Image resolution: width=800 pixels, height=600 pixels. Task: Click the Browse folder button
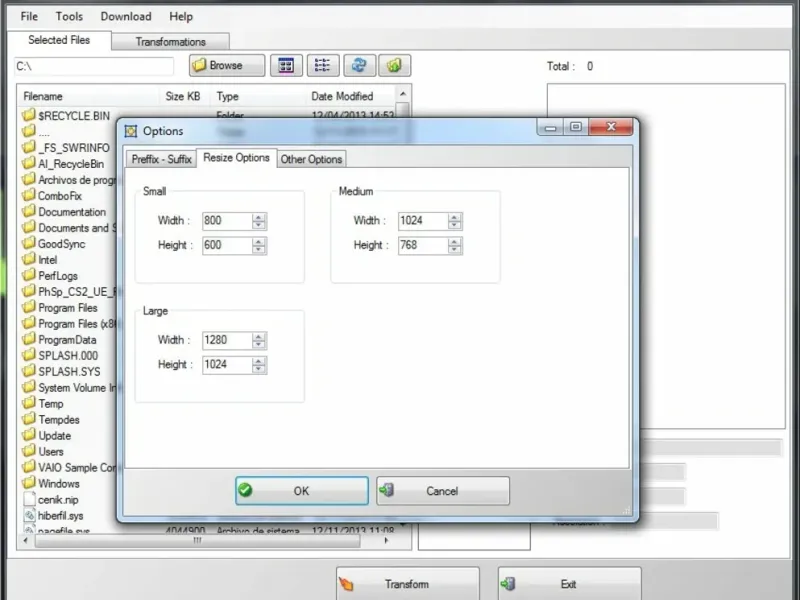(x=227, y=65)
